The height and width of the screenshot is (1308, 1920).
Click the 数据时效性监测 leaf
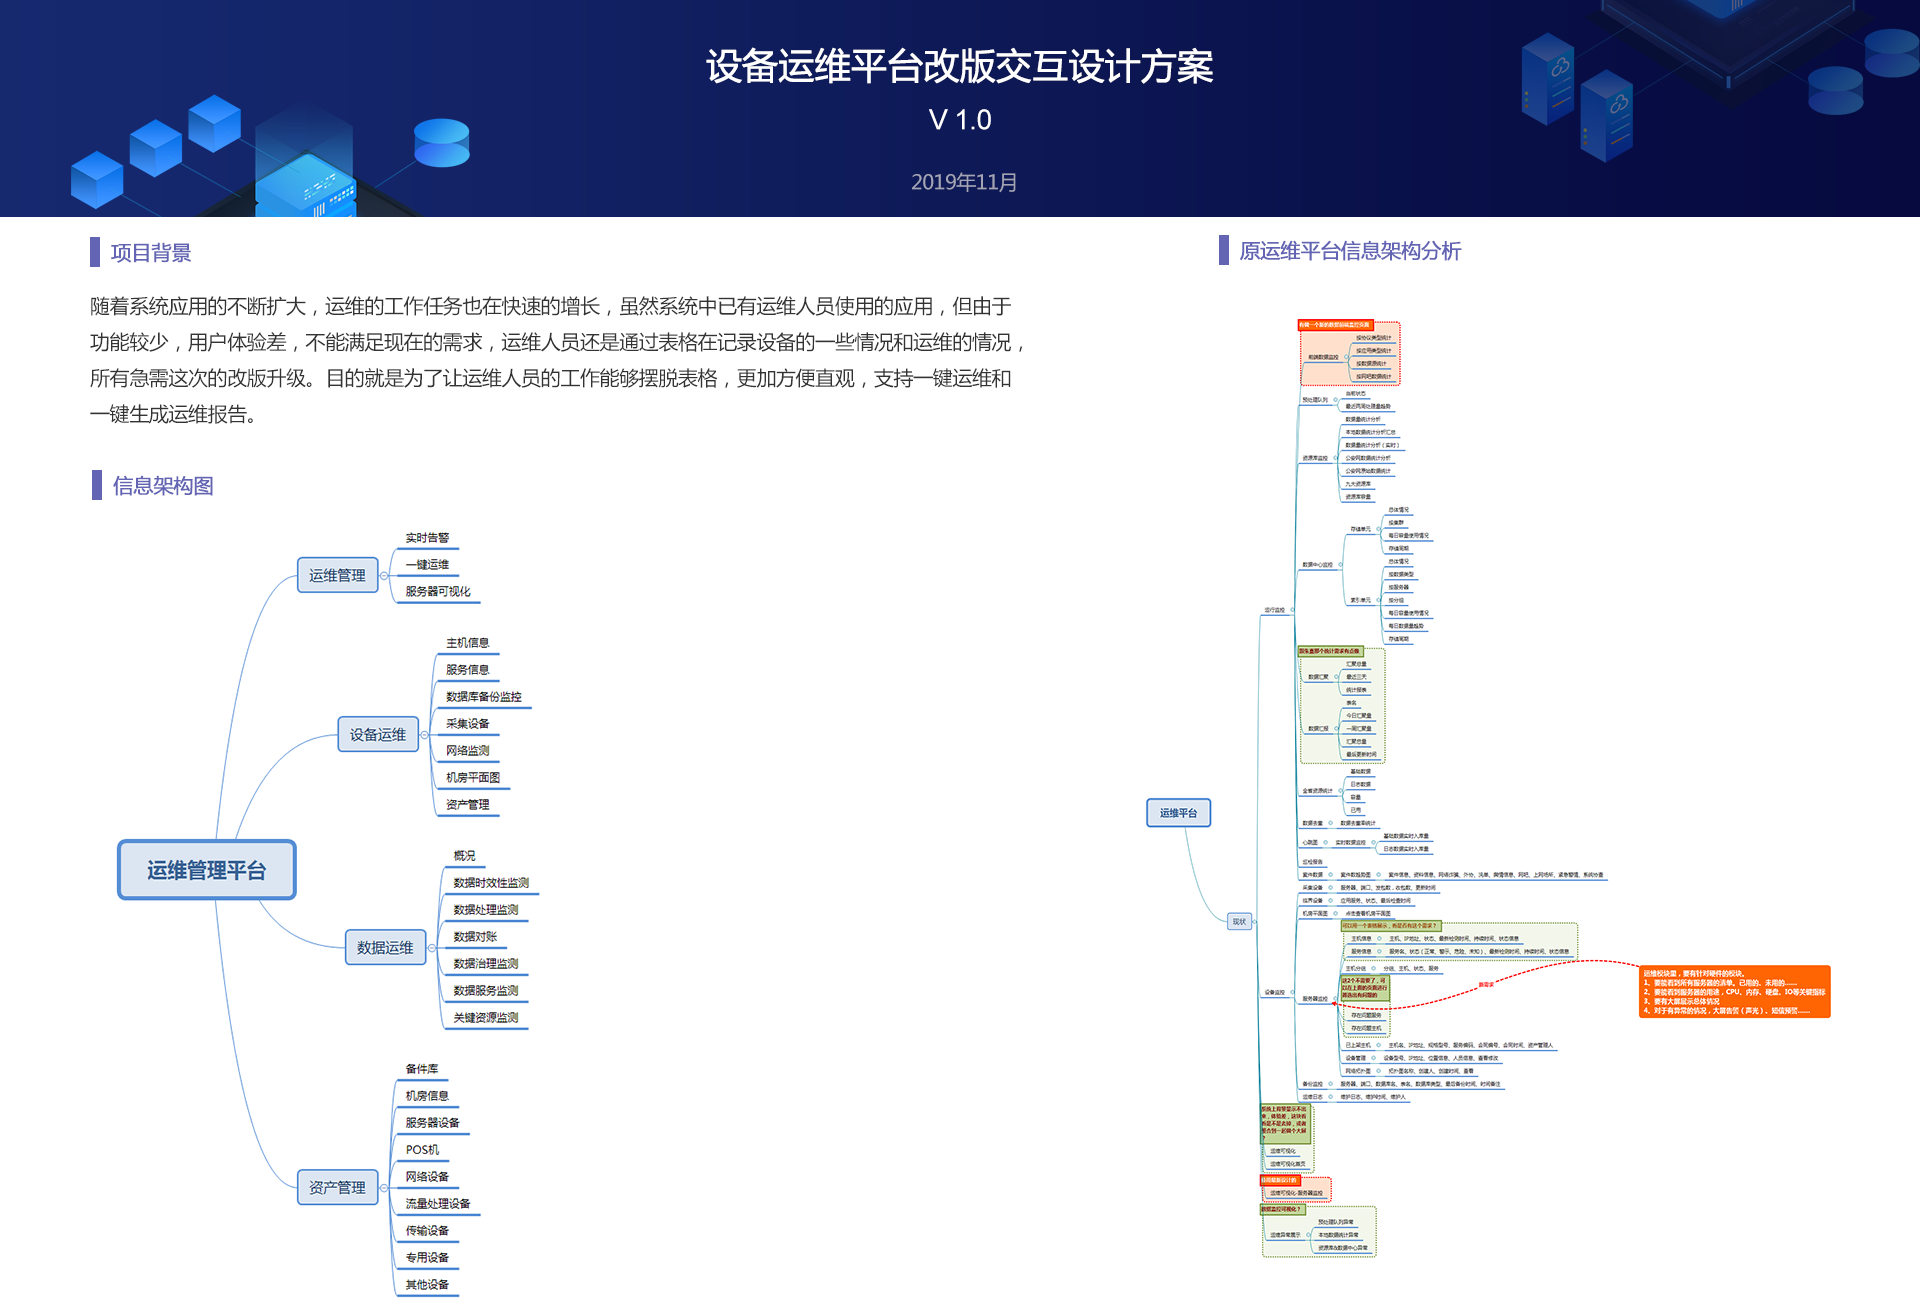[x=491, y=883]
